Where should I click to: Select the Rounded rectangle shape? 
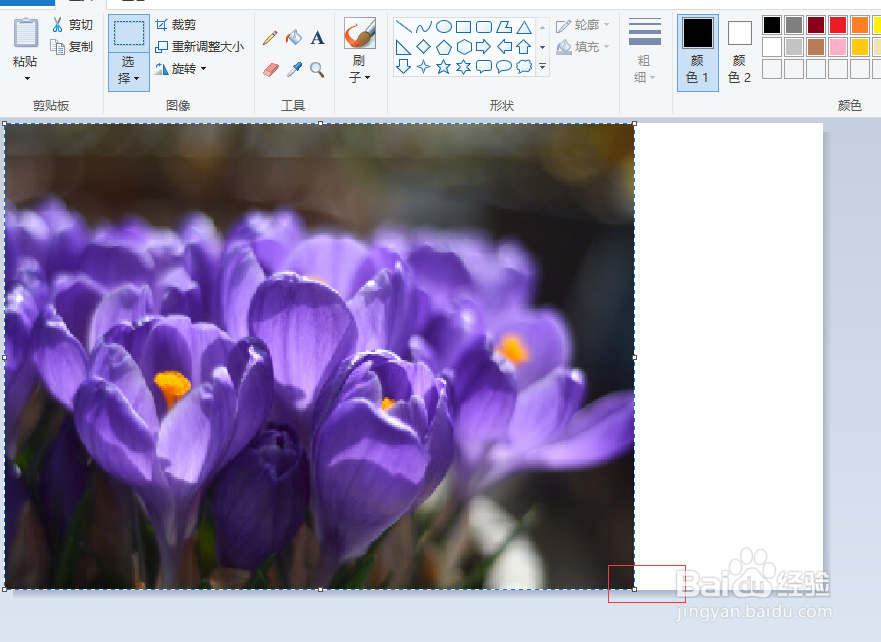484,26
